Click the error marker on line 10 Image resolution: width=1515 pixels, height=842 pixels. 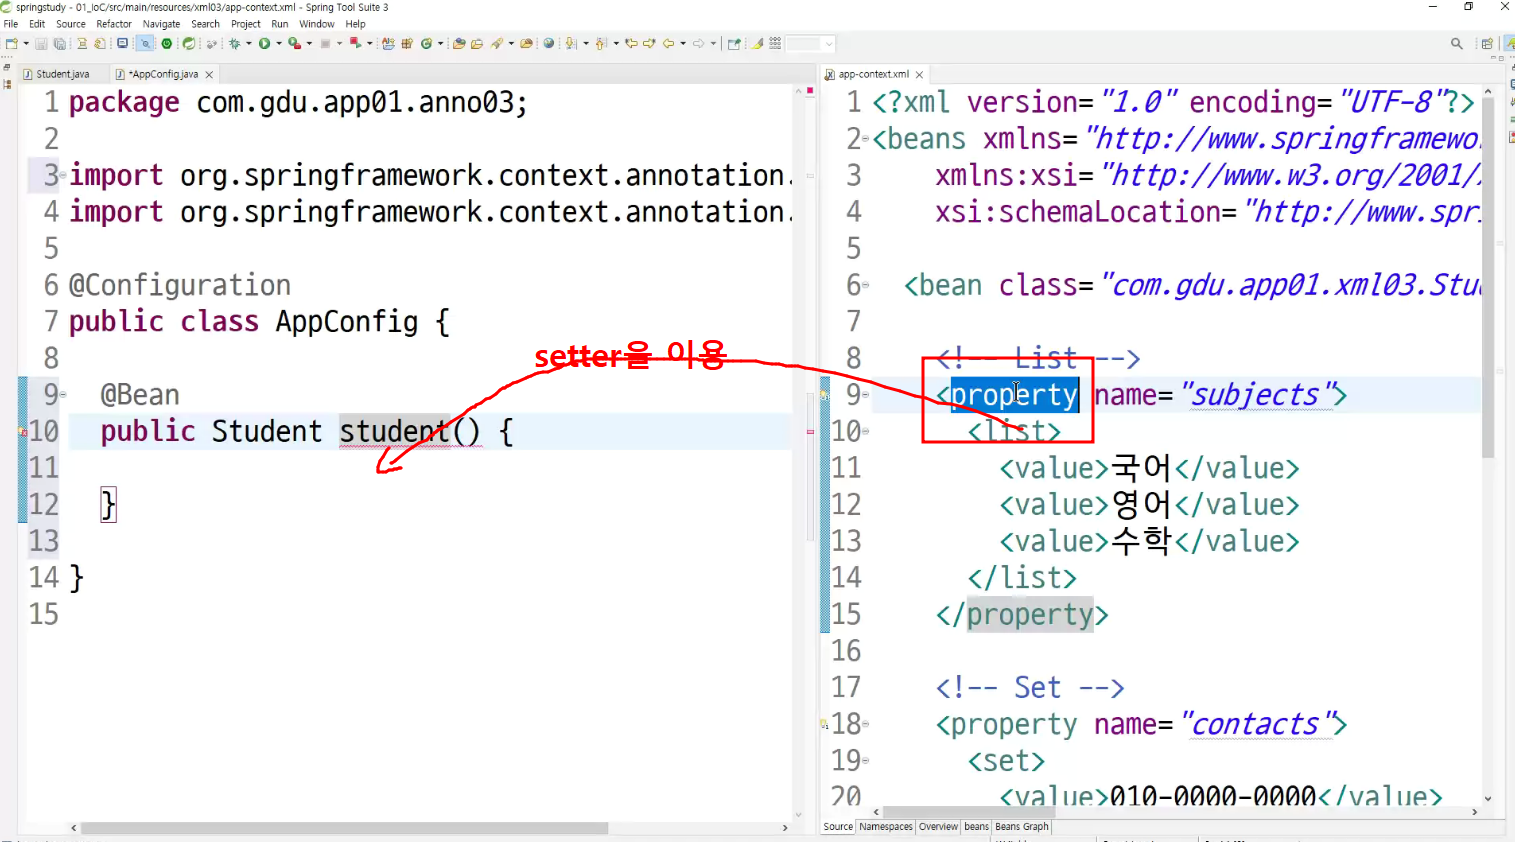23,432
